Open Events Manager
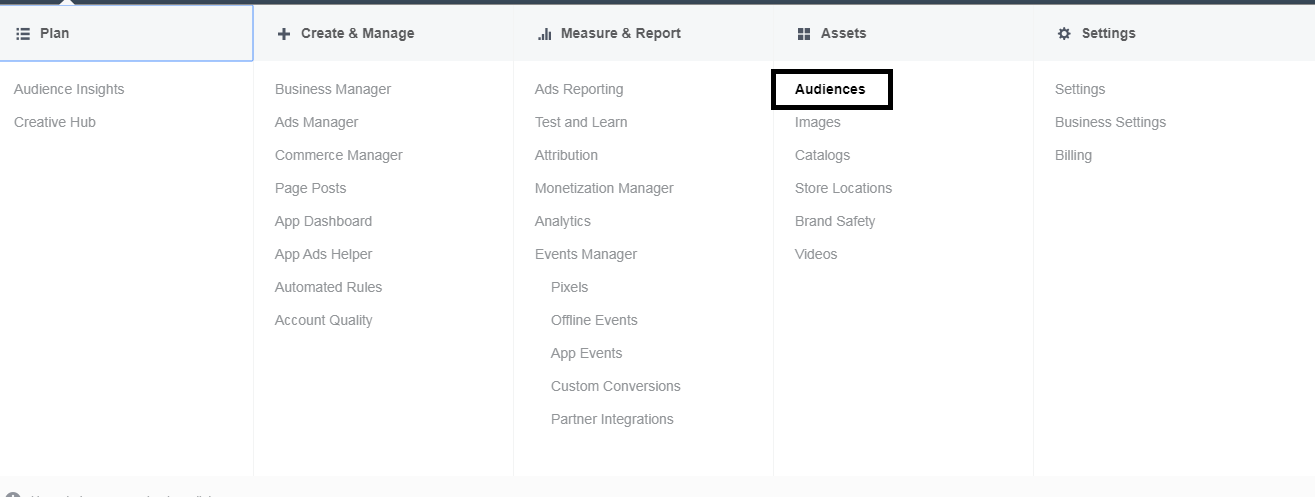Screen dimensions: 1315x497 (586, 254)
